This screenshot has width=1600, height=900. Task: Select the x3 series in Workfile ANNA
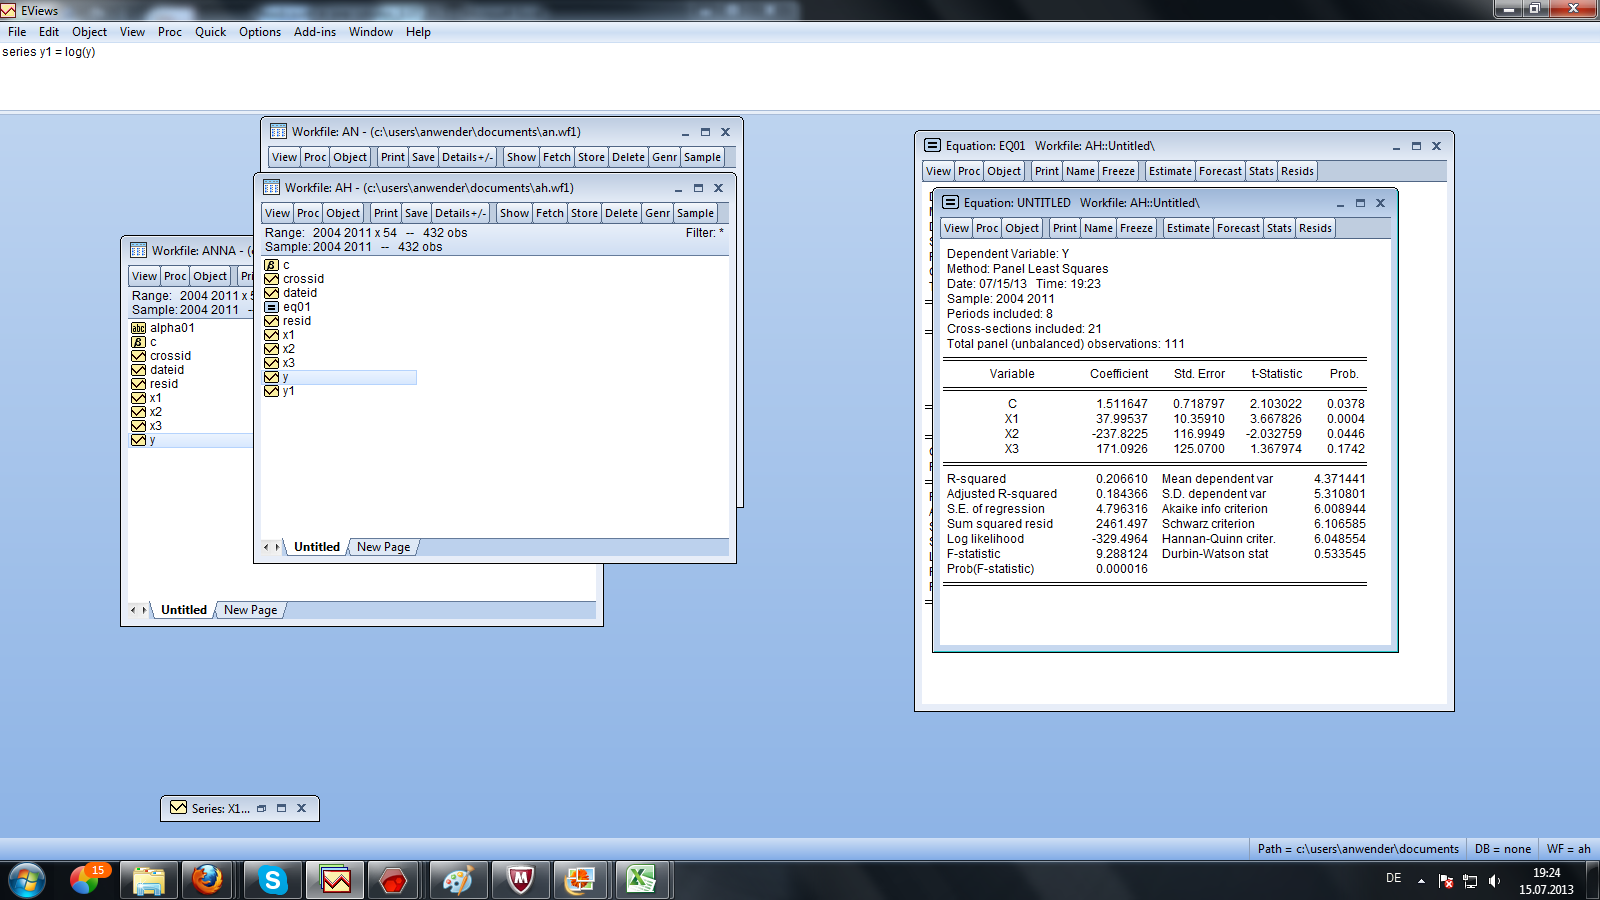(147, 426)
